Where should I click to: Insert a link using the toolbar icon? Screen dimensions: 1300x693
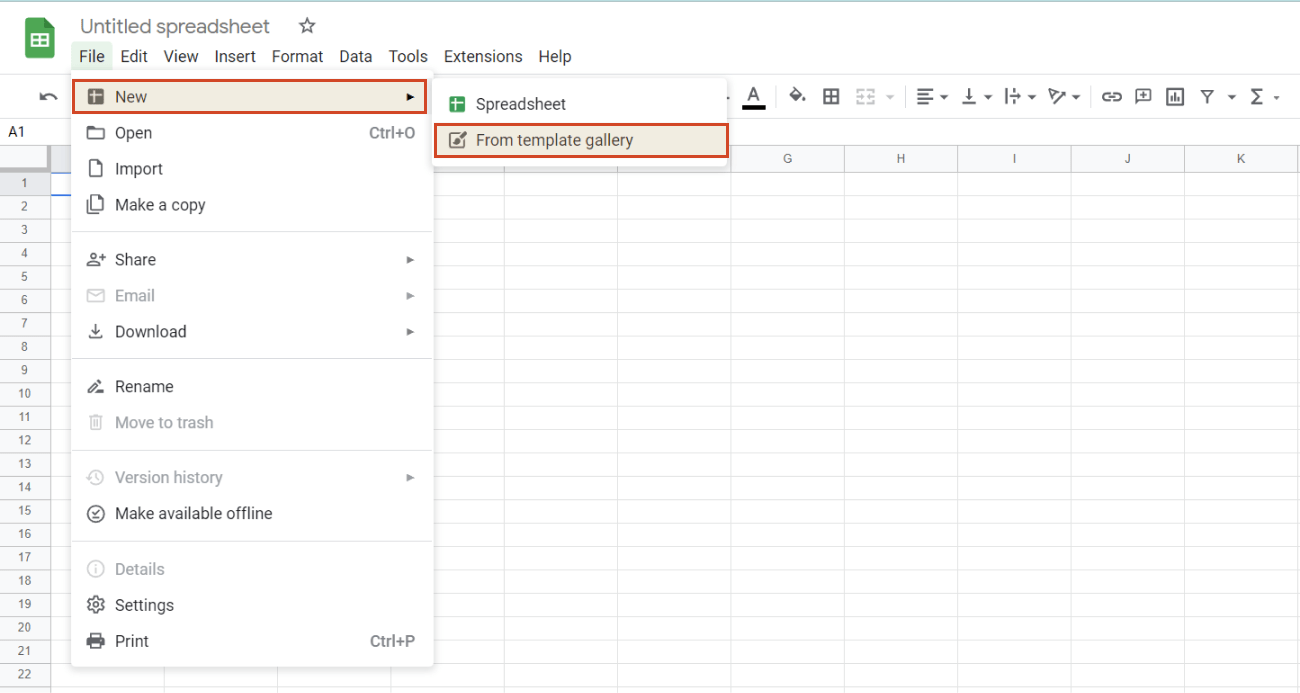click(x=1111, y=96)
